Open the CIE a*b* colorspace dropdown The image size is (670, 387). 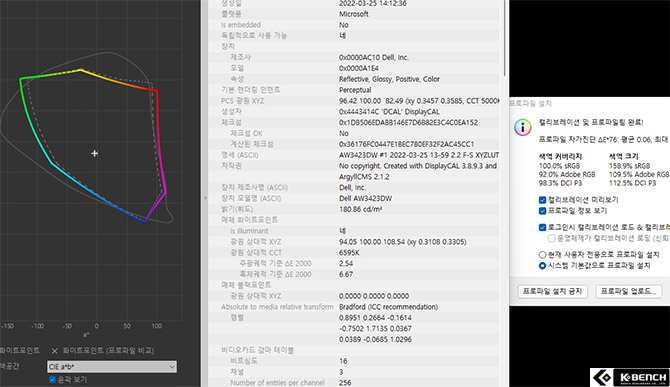coord(112,366)
